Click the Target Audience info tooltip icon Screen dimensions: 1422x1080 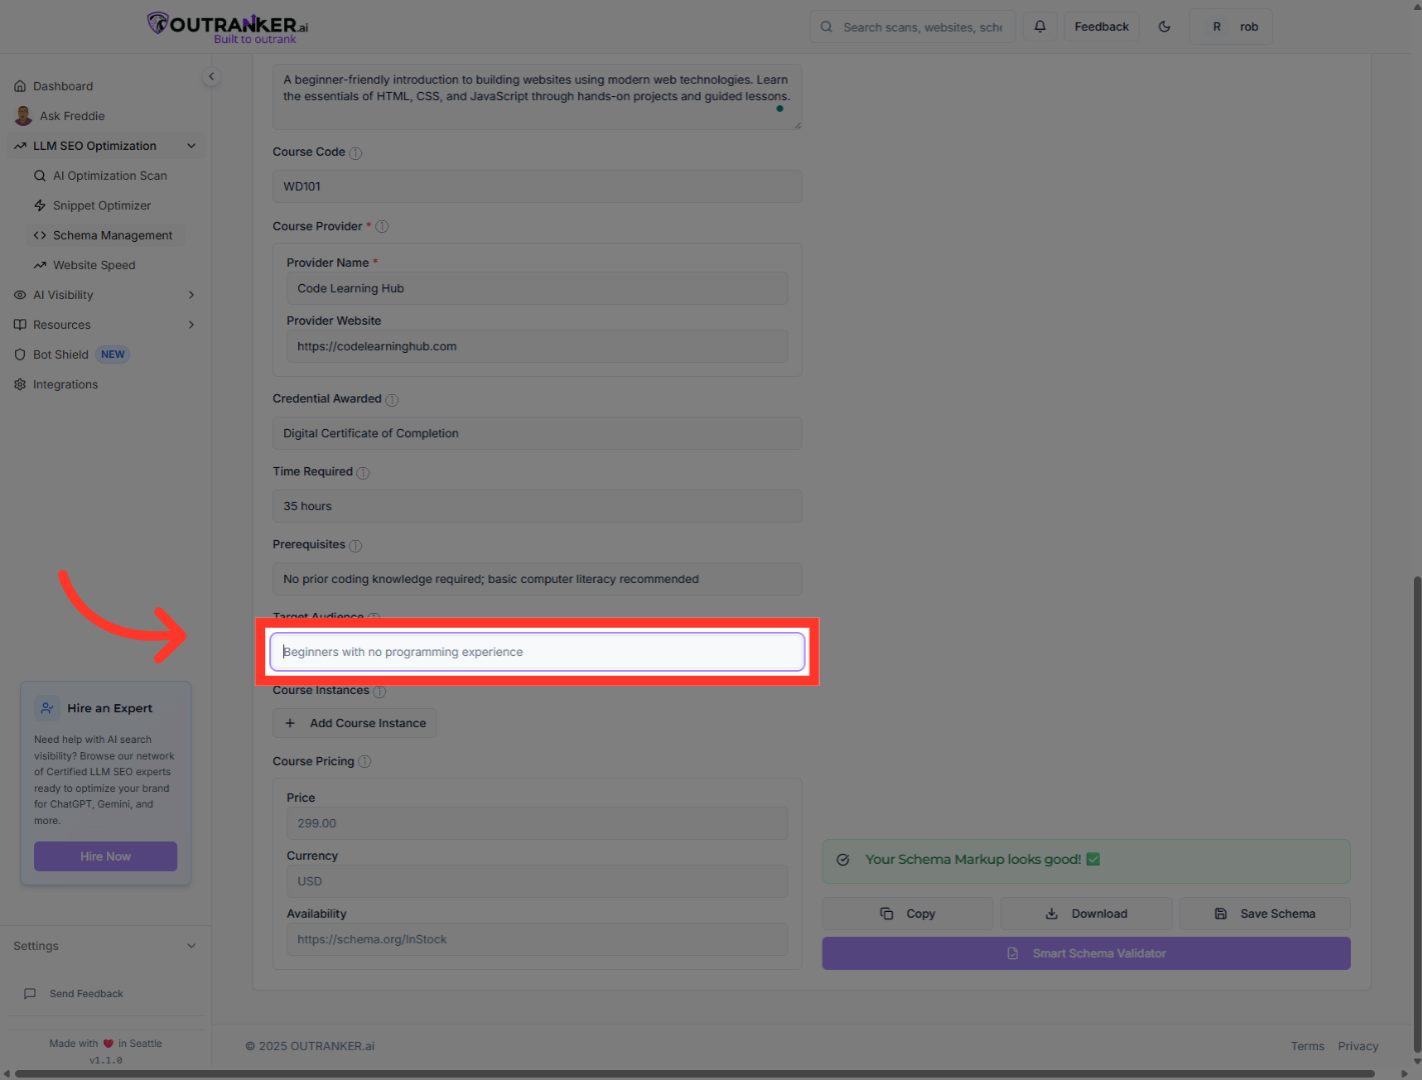coord(374,618)
